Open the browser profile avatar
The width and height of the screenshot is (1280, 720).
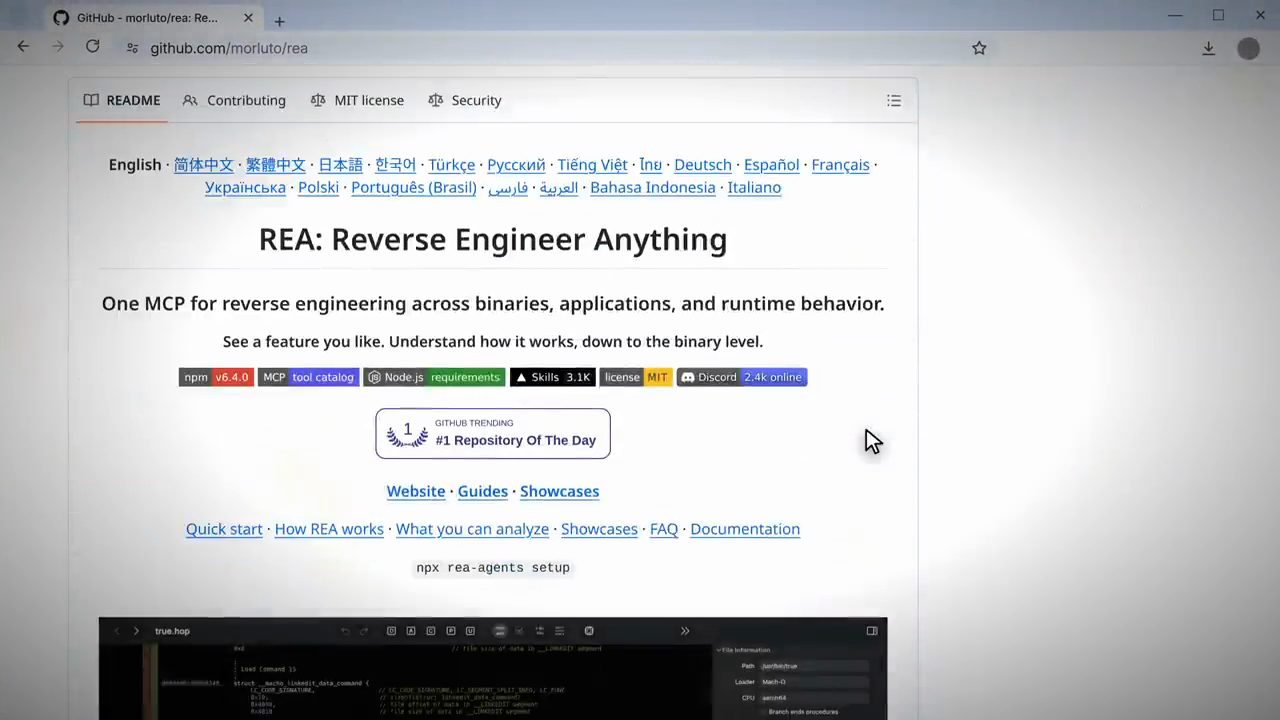pyautogui.click(x=1248, y=48)
